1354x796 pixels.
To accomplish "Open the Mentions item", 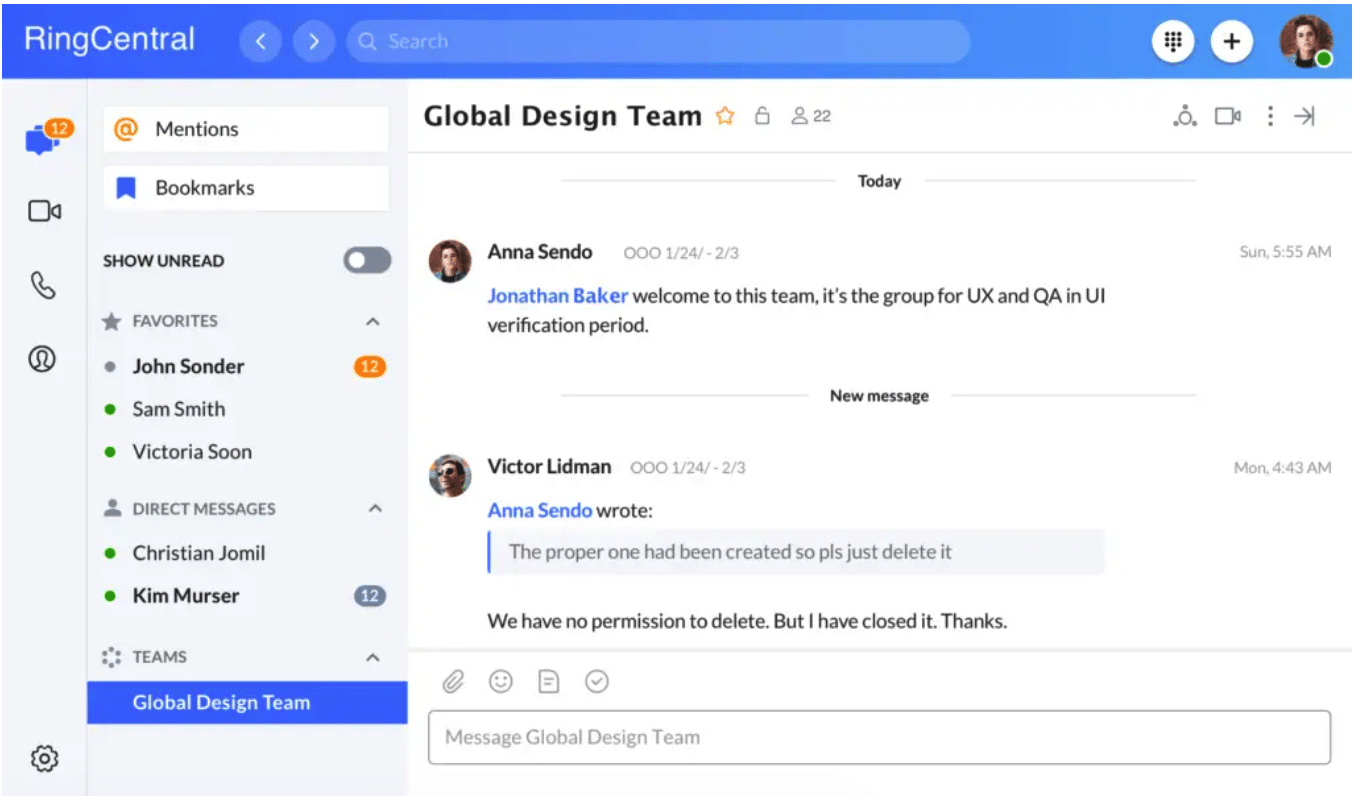I will point(246,129).
